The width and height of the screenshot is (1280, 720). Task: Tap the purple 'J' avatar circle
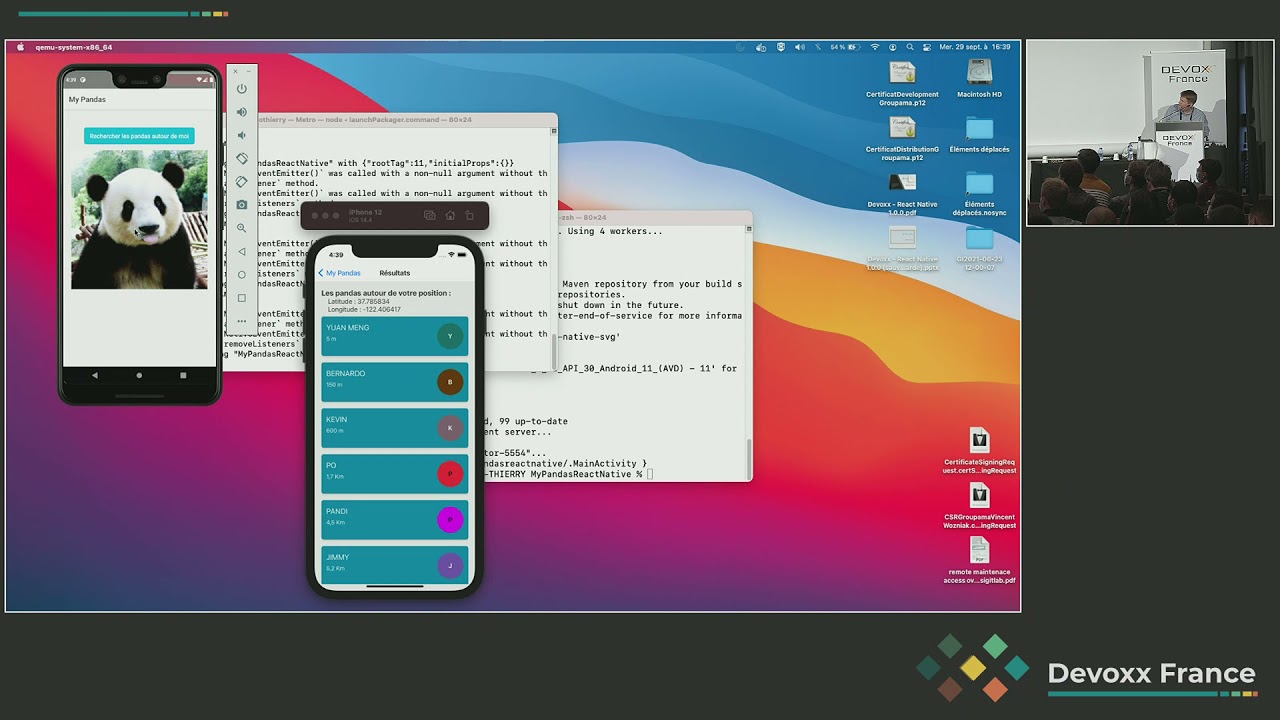pyautogui.click(x=450, y=566)
